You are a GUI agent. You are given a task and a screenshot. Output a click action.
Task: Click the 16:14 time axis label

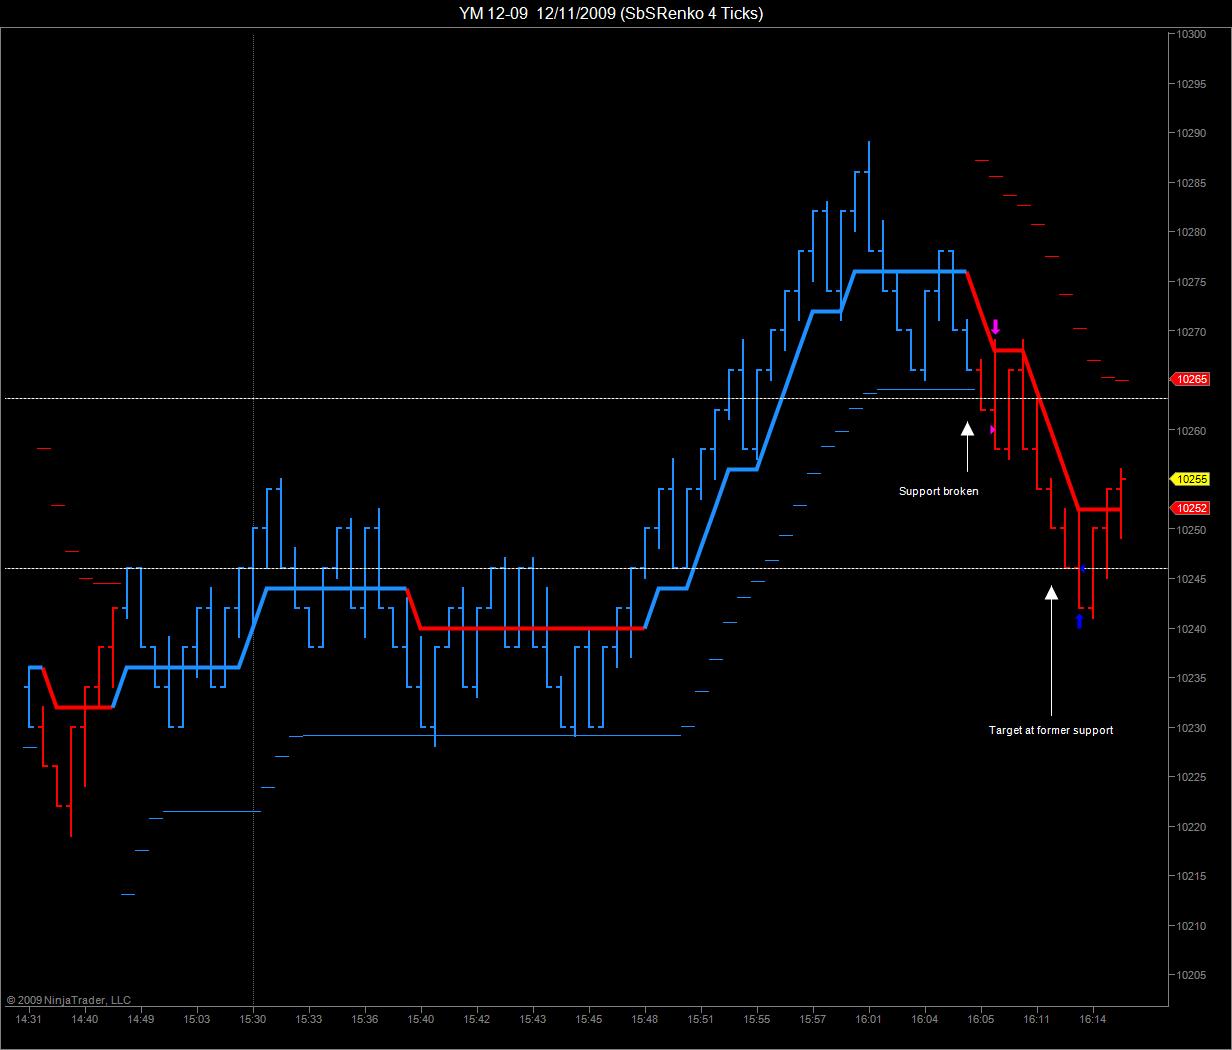click(1093, 1019)
